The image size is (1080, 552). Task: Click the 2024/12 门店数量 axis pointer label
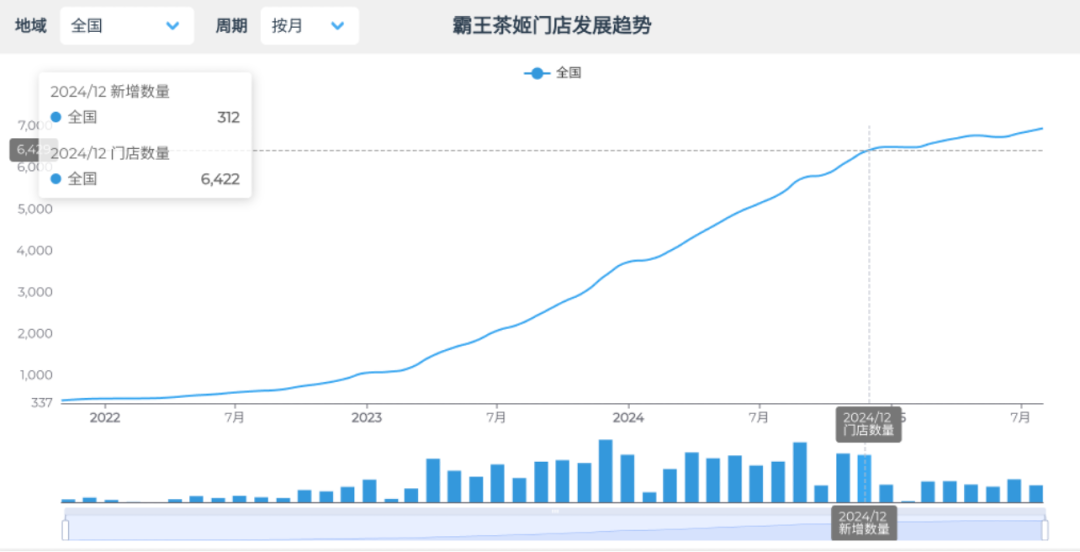869,424
